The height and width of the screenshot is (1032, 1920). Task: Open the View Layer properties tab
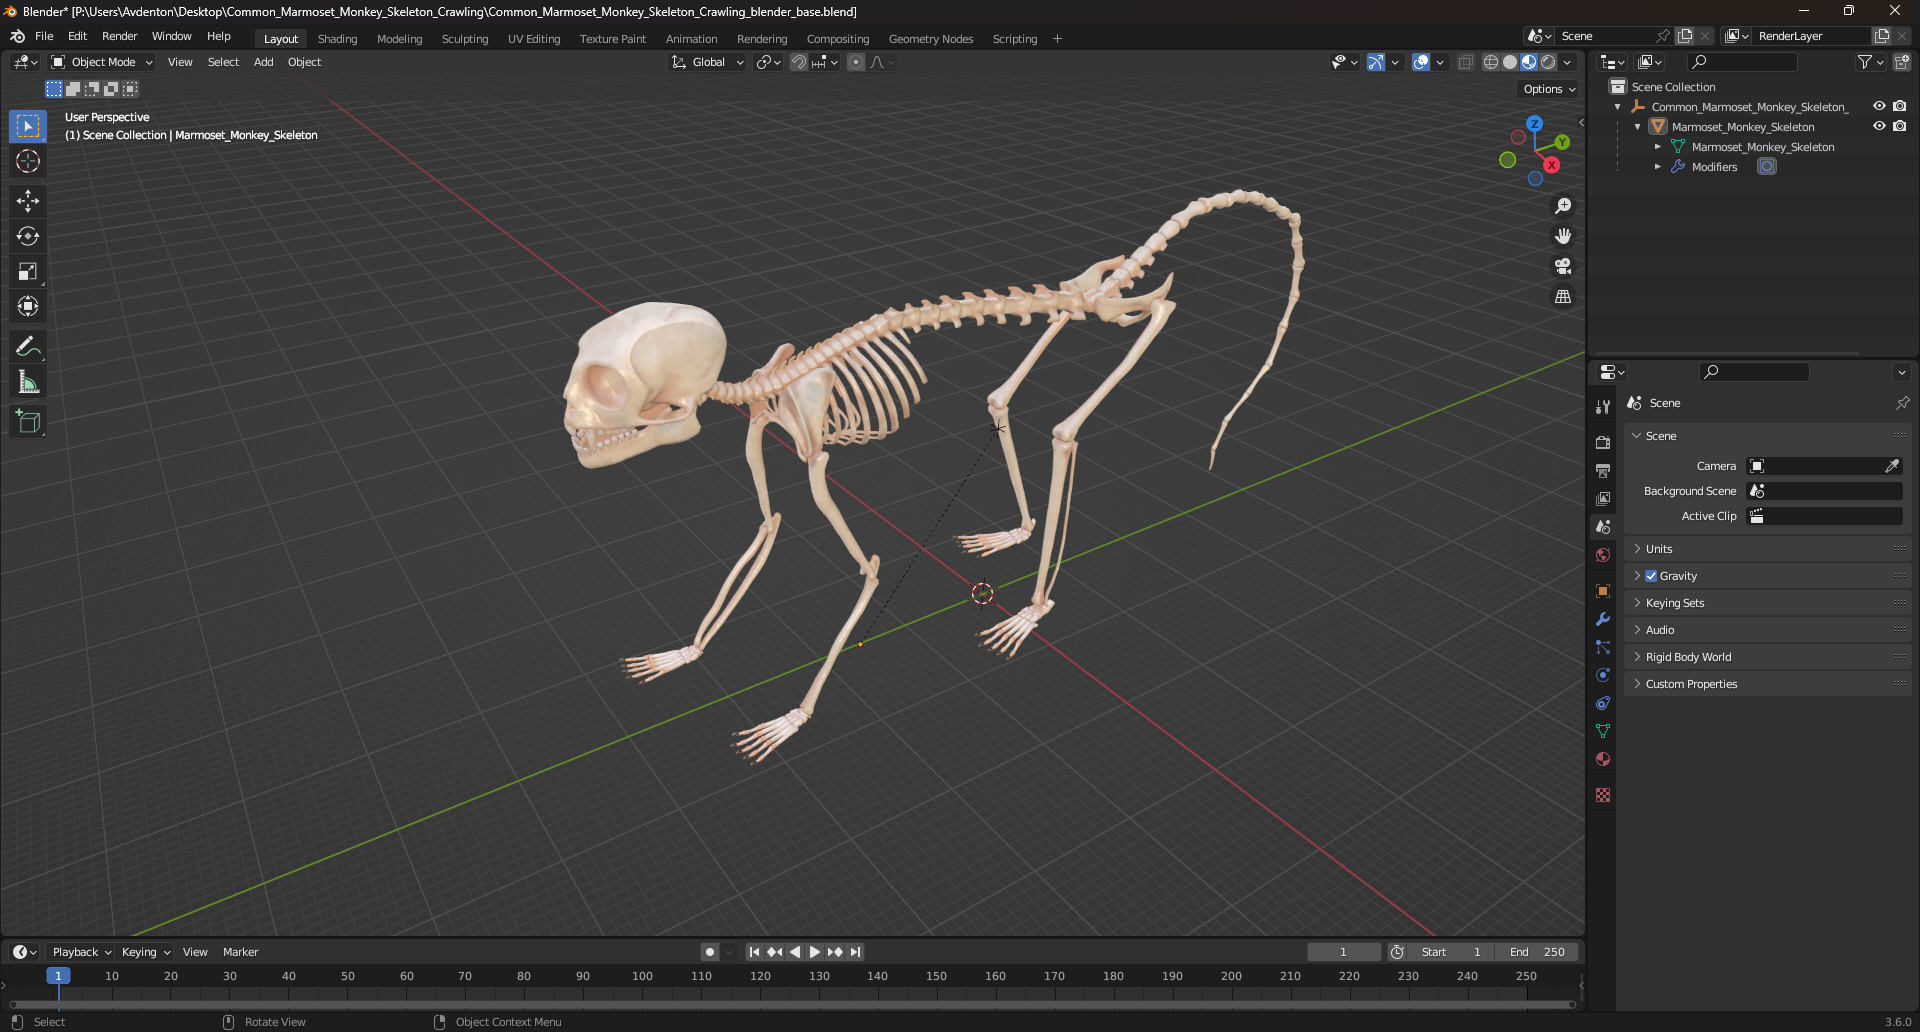click(x=1603, y=498)
